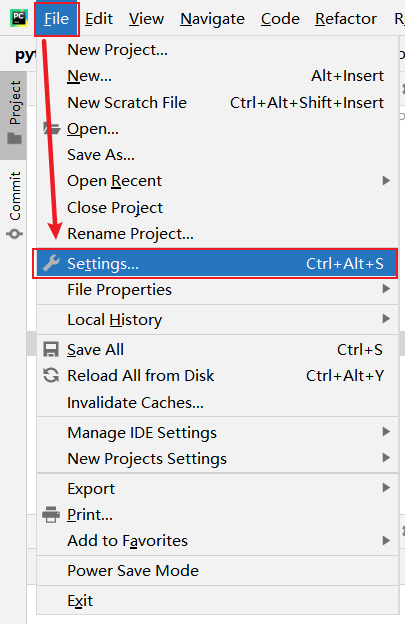The height and width of the screenshot is (624, 405).
Task: Expand the Local History submenu arrow
Action: [x=386, y=318]
